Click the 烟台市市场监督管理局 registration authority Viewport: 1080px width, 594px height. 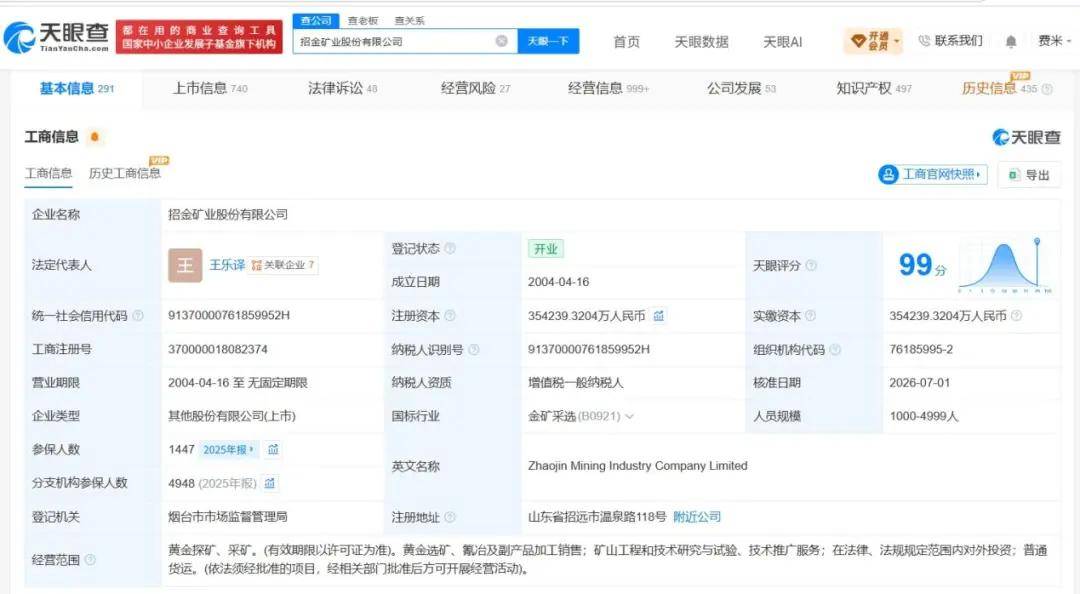click(227, 517)
